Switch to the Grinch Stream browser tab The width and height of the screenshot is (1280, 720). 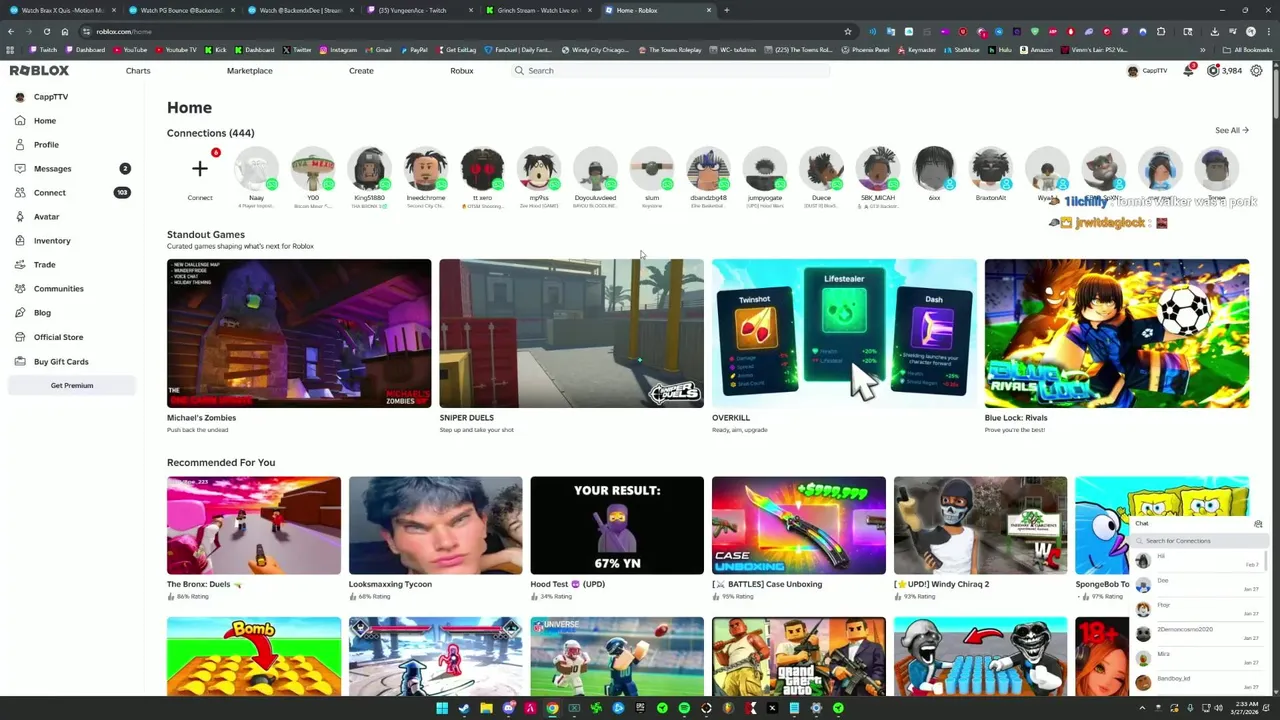coord(538,10)
